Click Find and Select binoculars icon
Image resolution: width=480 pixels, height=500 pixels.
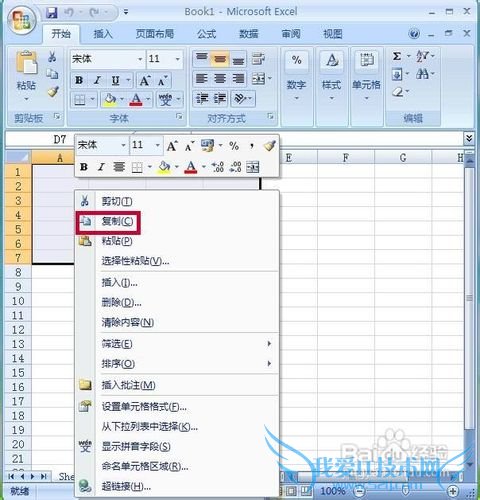click(x=423, y=74)
